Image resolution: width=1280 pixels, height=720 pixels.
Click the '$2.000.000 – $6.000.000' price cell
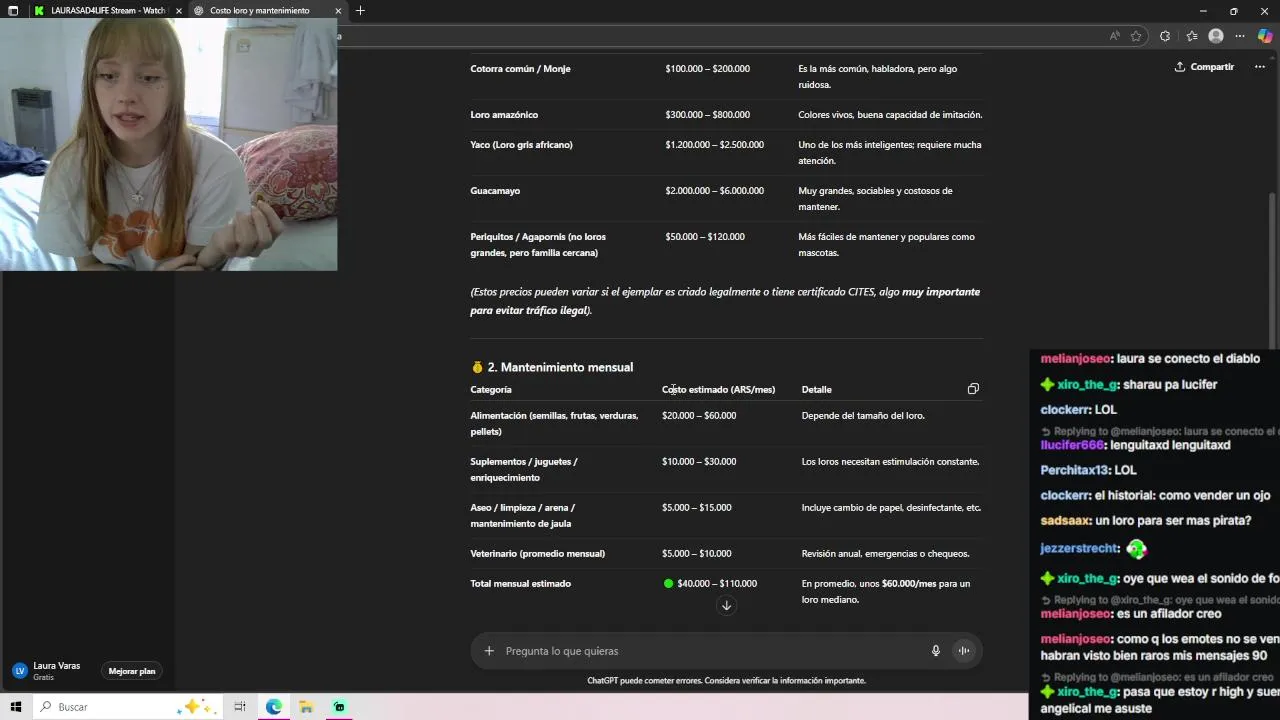pyautogui.click(x=714, y=191)
